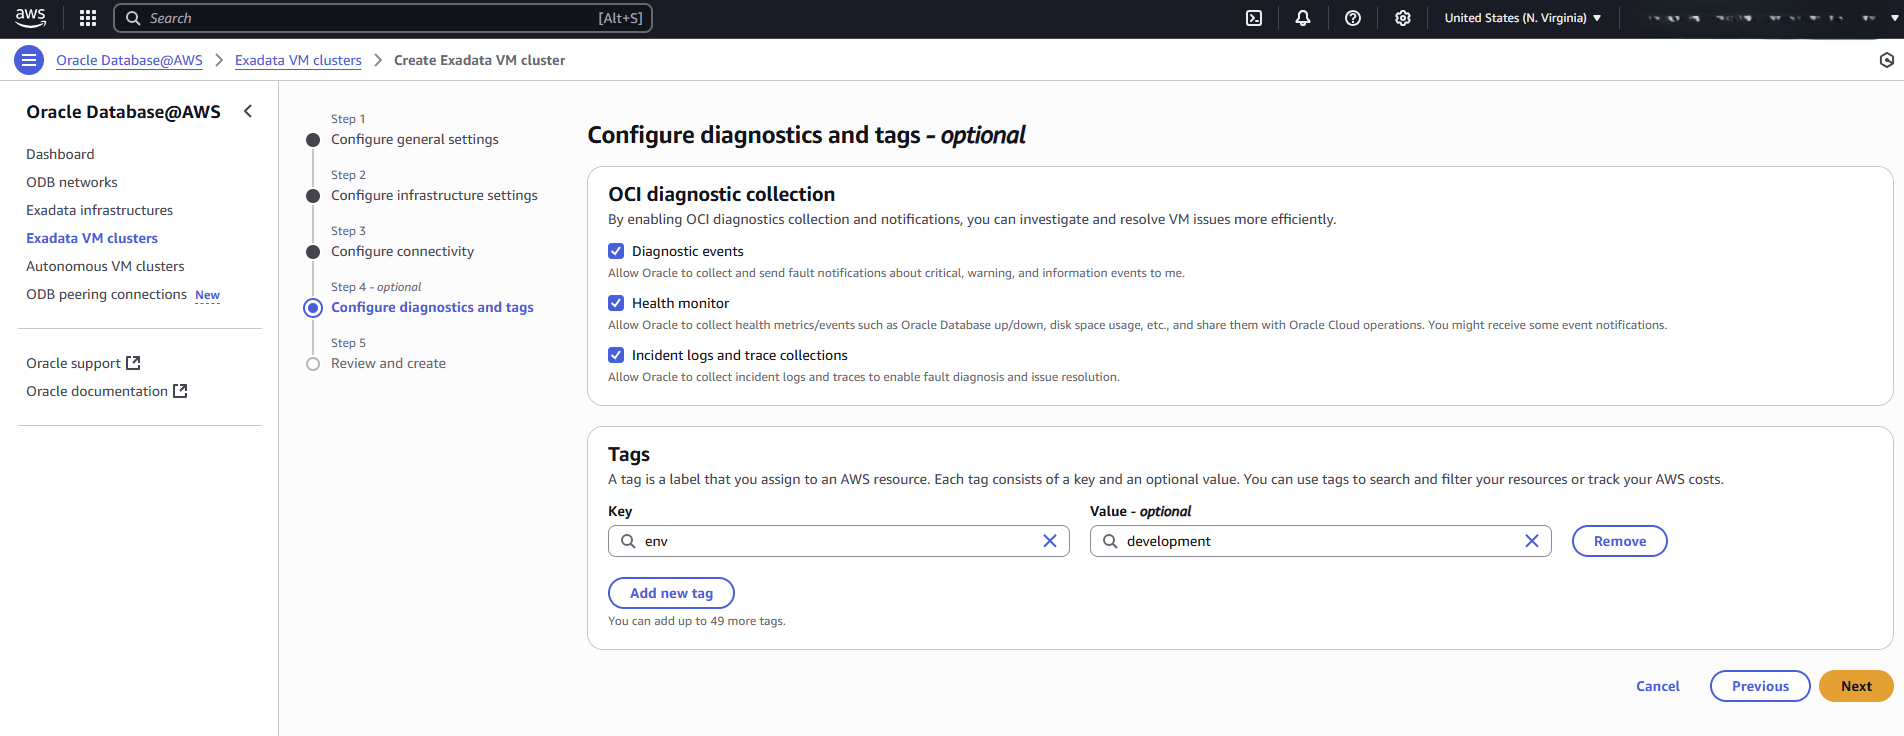Screen dimensions: 1904x736
Task: Open the notifications bell
Action: coord(1302,18)
